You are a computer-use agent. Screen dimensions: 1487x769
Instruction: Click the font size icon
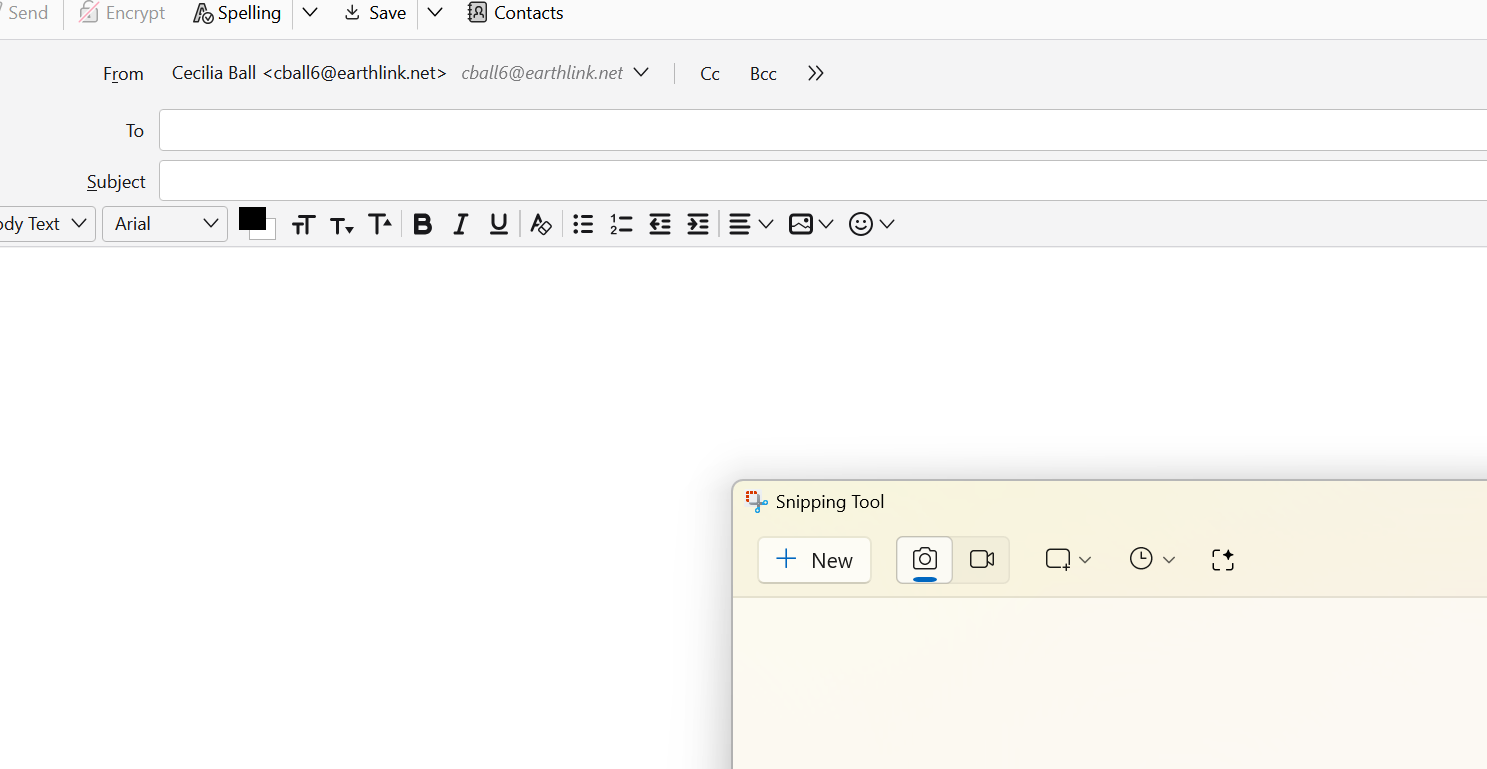click(303, 225)
